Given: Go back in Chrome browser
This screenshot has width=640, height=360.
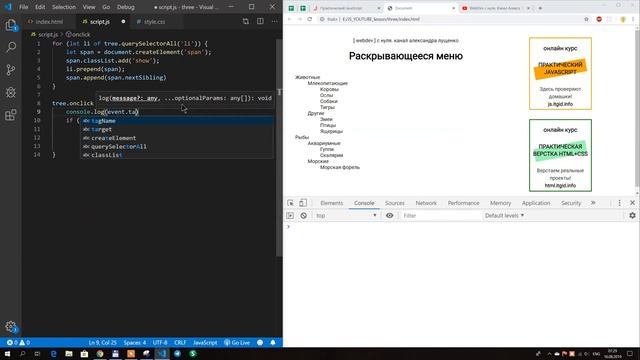Looking at the screenshot, I should [x=289, y=19].
